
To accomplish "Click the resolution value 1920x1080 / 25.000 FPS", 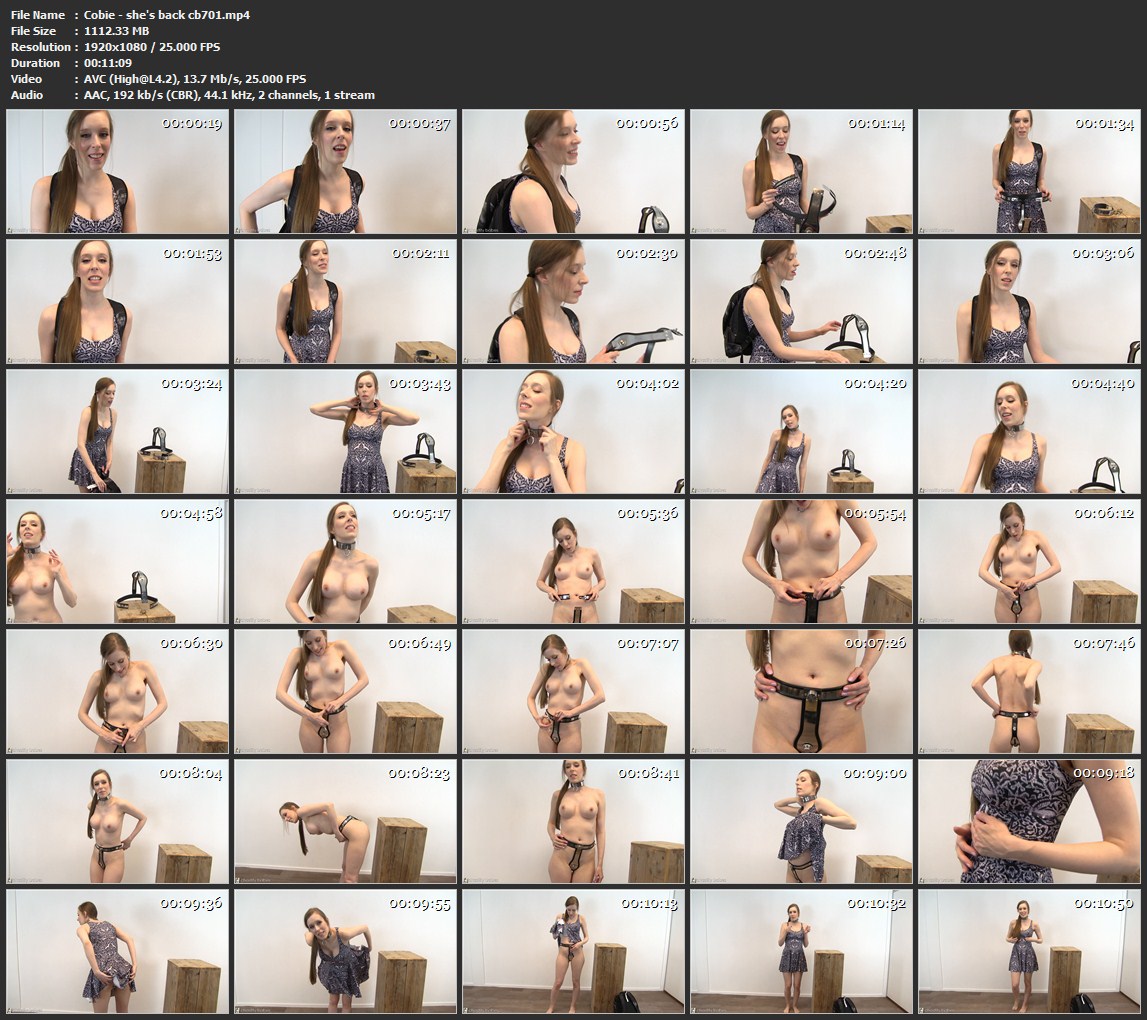I will [x=152, y=47].
